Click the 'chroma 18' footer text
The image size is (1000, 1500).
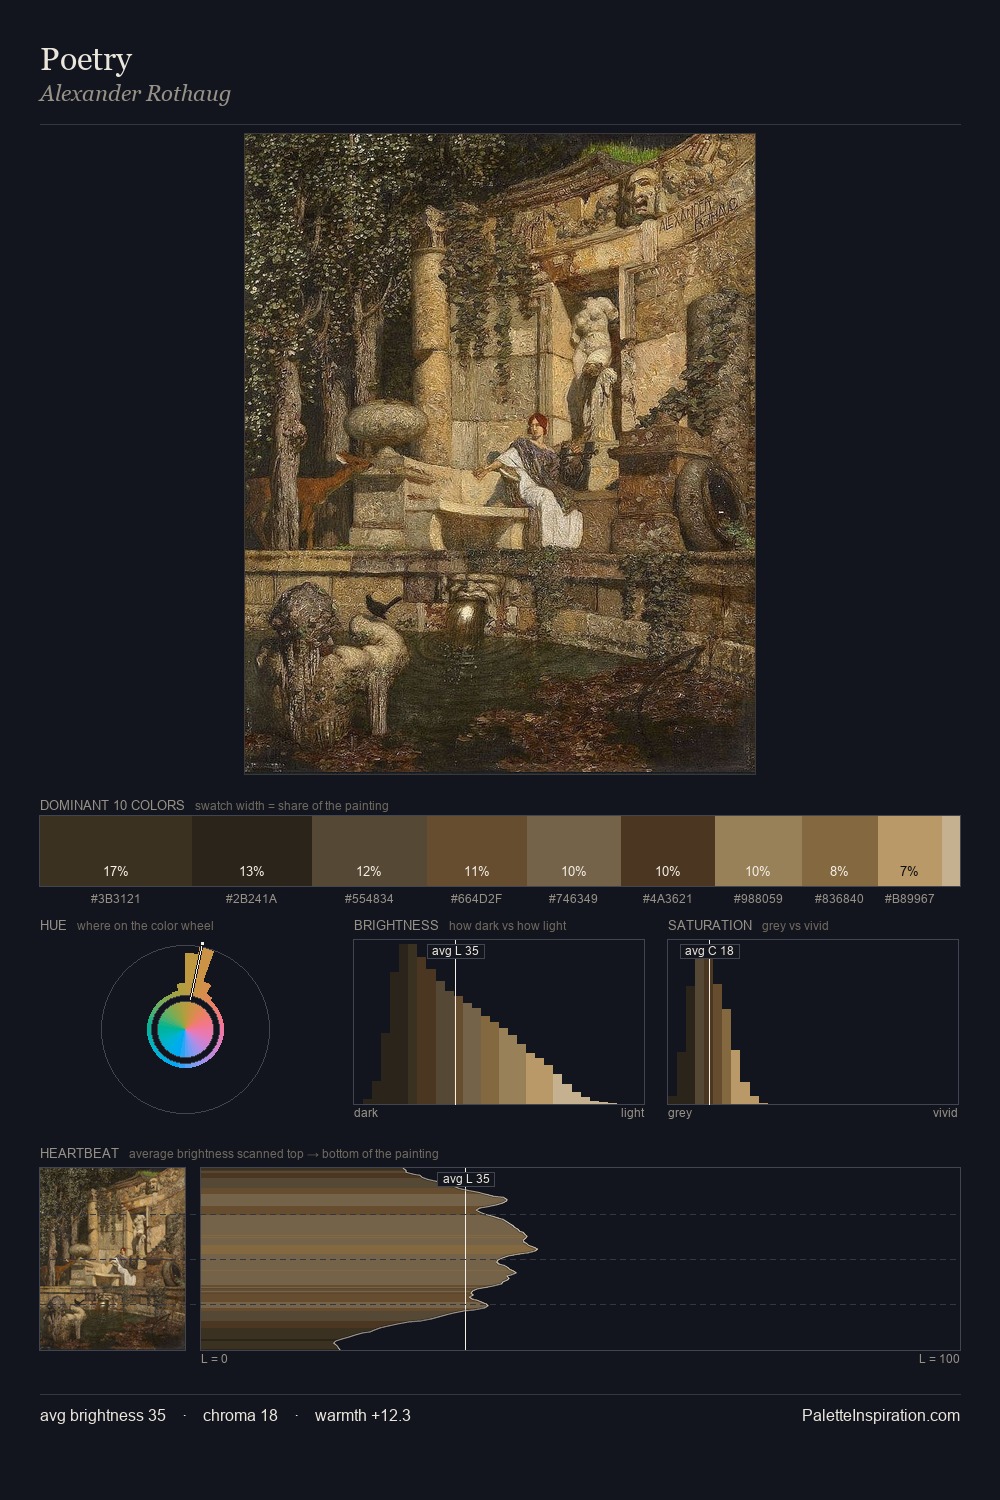(x=240, y=1415)
